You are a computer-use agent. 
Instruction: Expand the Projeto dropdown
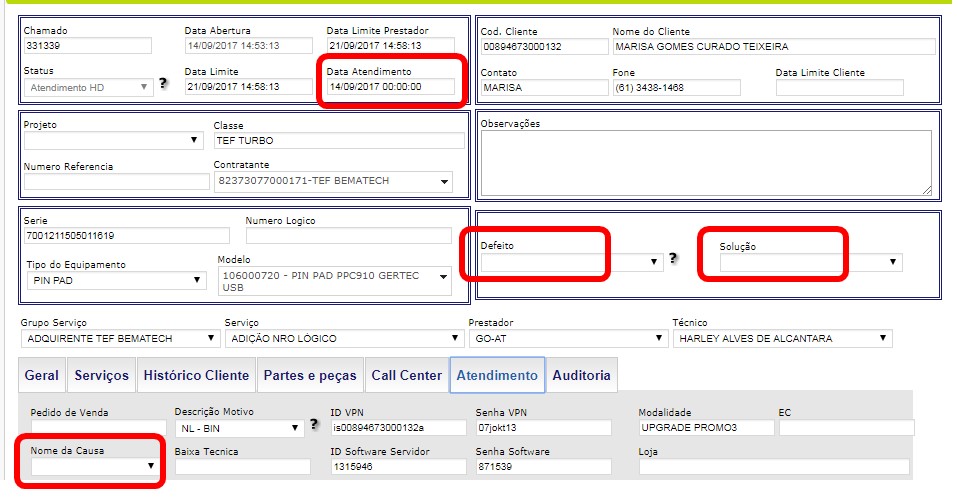click(x=113, y=140)
